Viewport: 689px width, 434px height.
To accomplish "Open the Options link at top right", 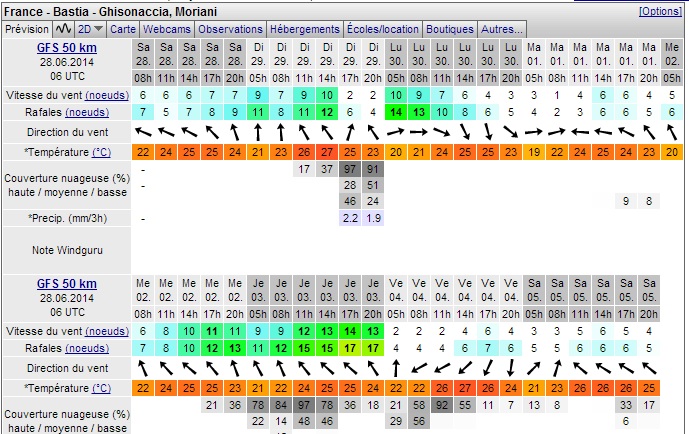I will (661, 11).
